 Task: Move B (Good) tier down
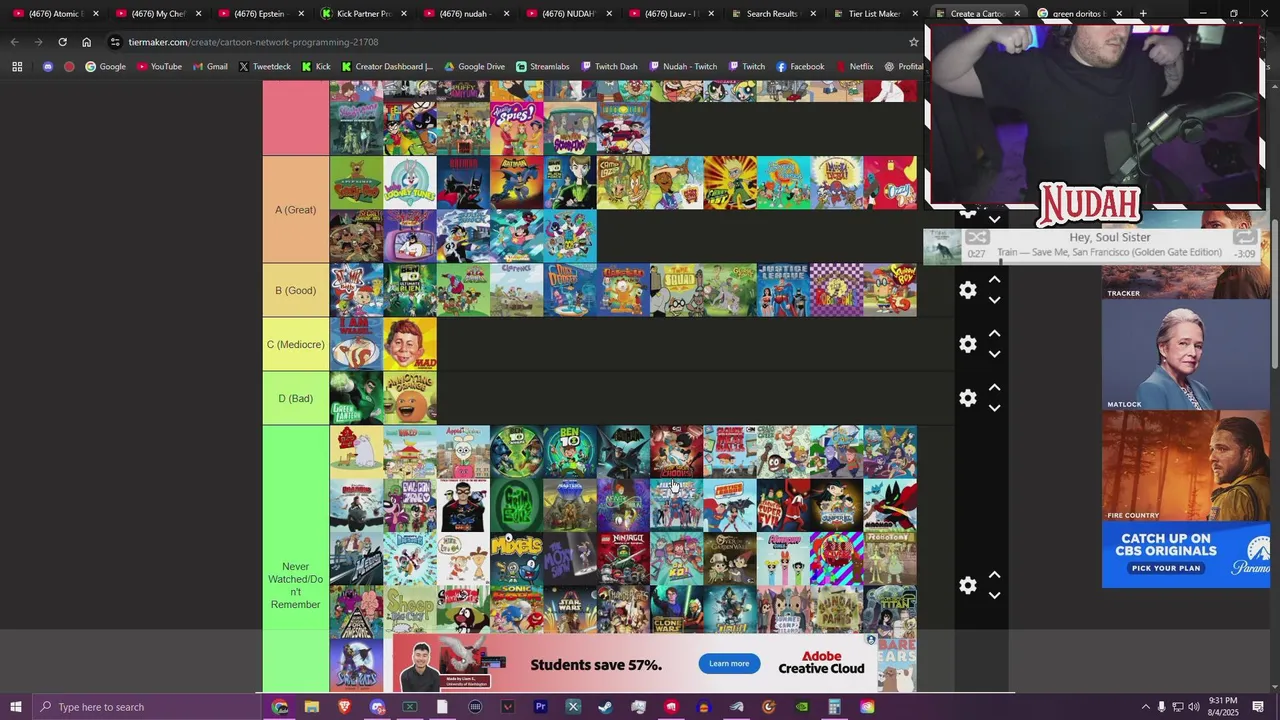coord(994,300)
